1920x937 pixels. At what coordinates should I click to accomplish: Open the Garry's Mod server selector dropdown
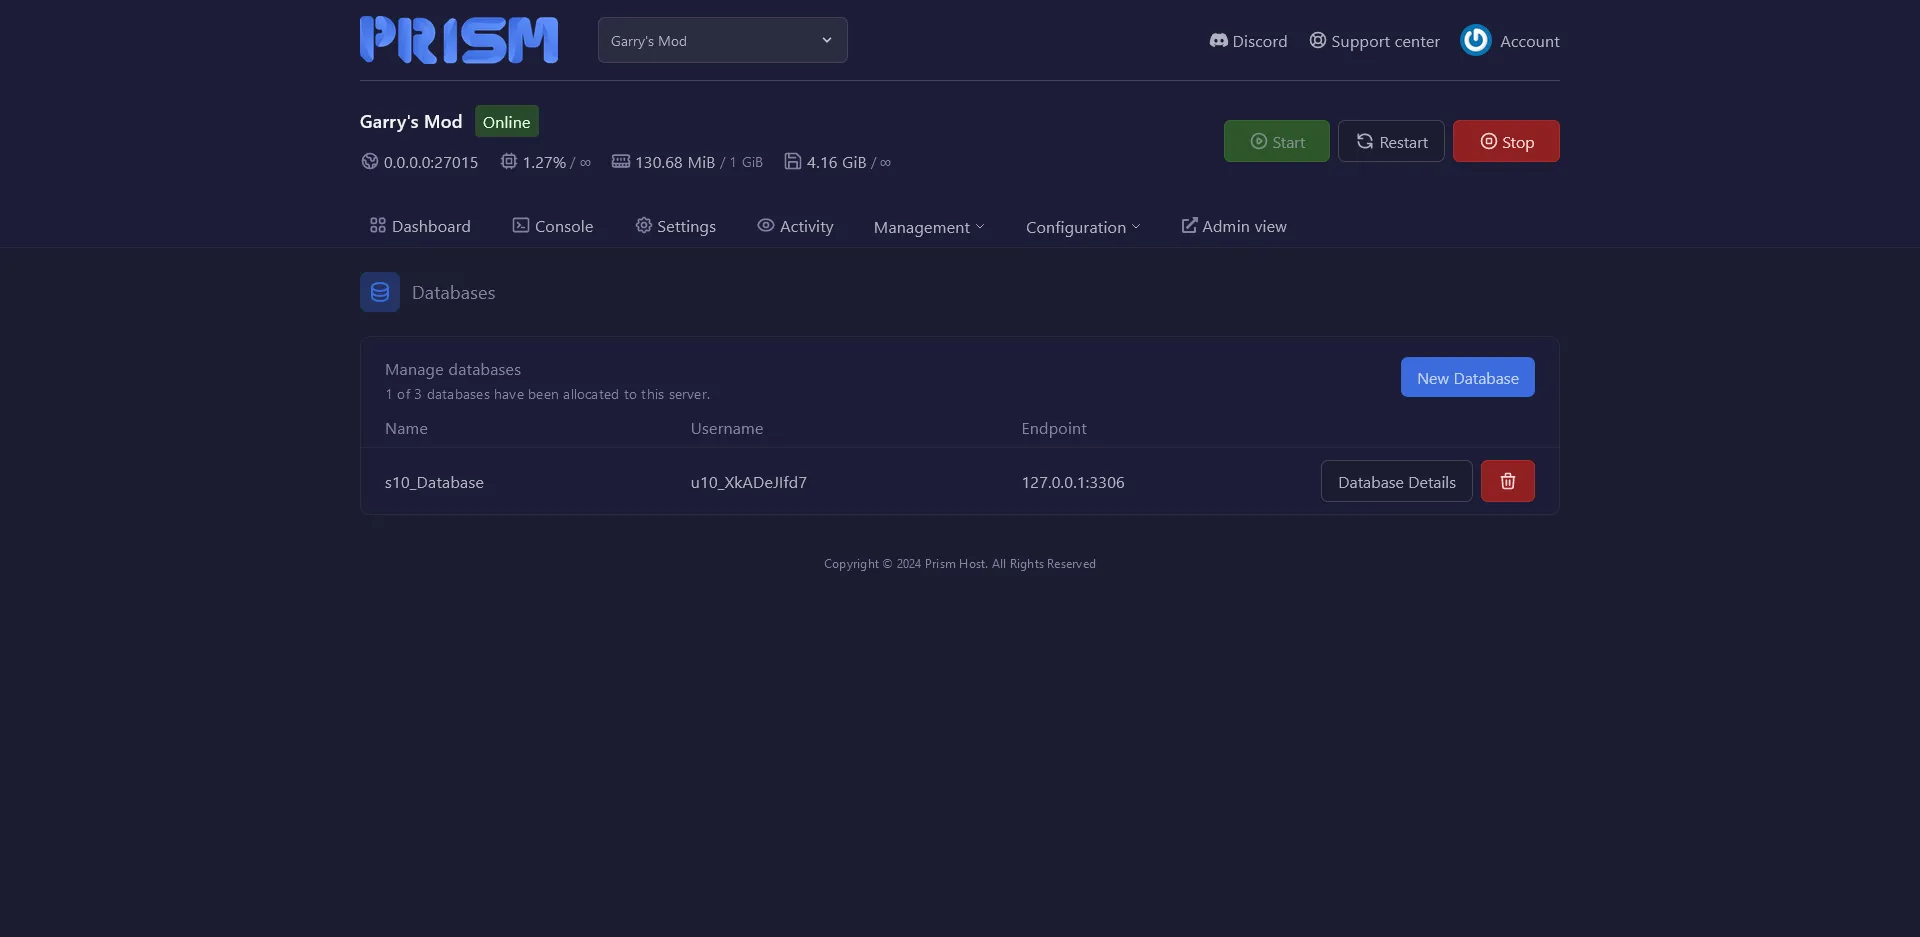click(722, 40)
